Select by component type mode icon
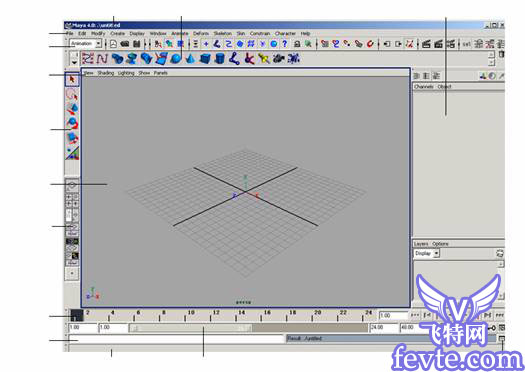The height and width of the screenshot is (372, 525). click(180, 44)
